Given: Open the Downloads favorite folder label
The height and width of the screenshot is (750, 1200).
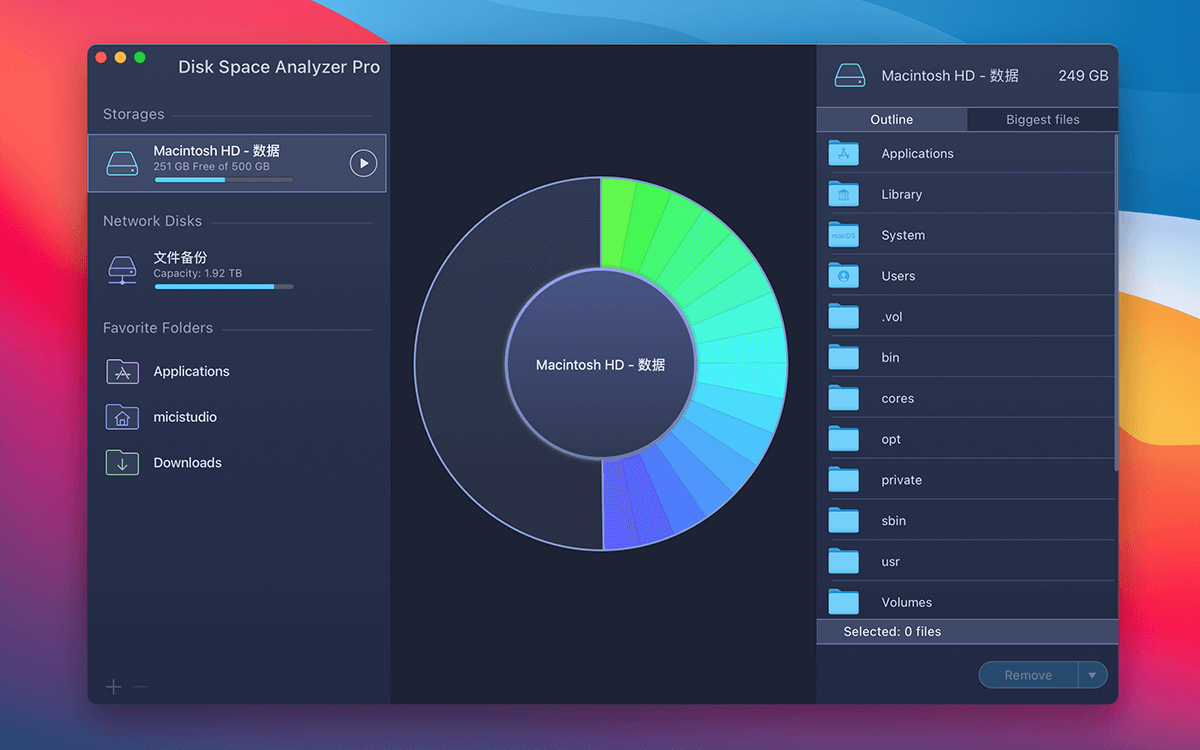Looking at the screenshot, I should pos(187,463).
